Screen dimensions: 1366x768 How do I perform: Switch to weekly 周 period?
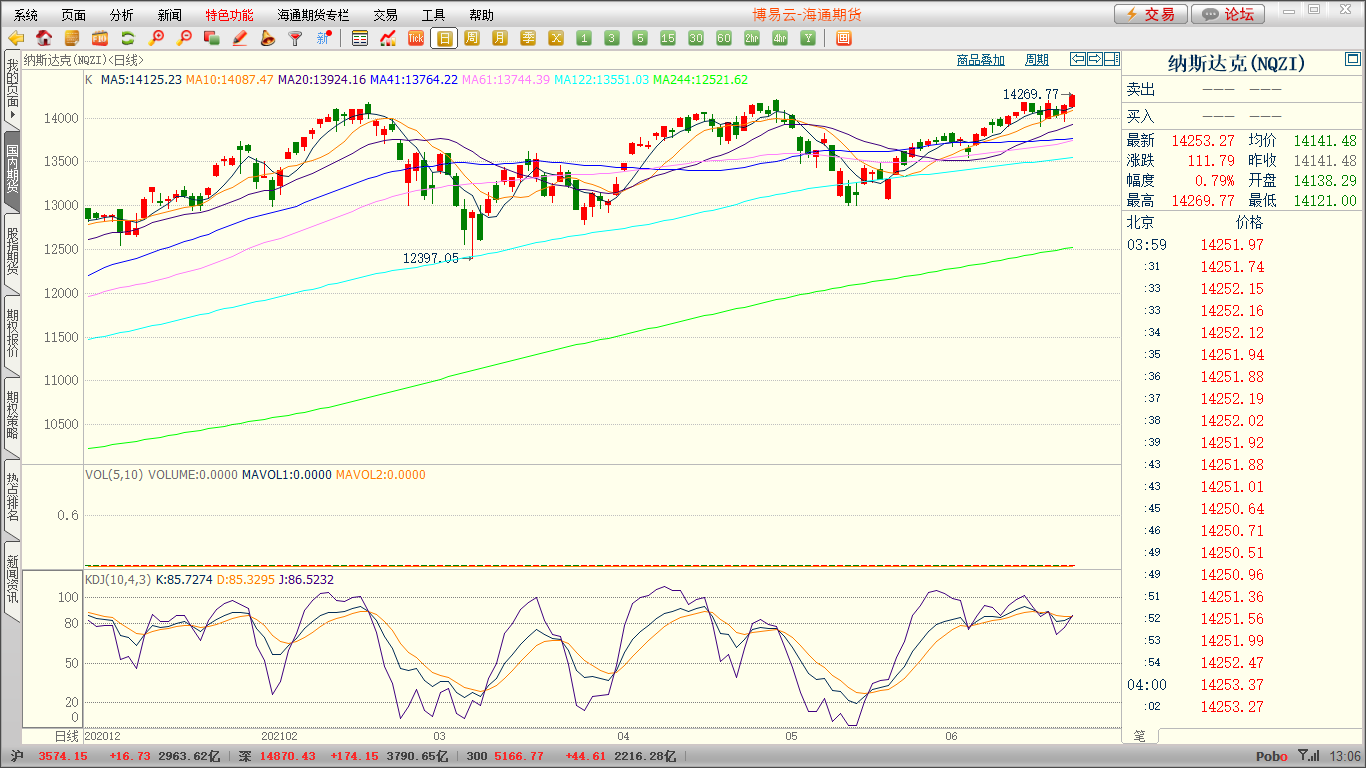(472, 38)
